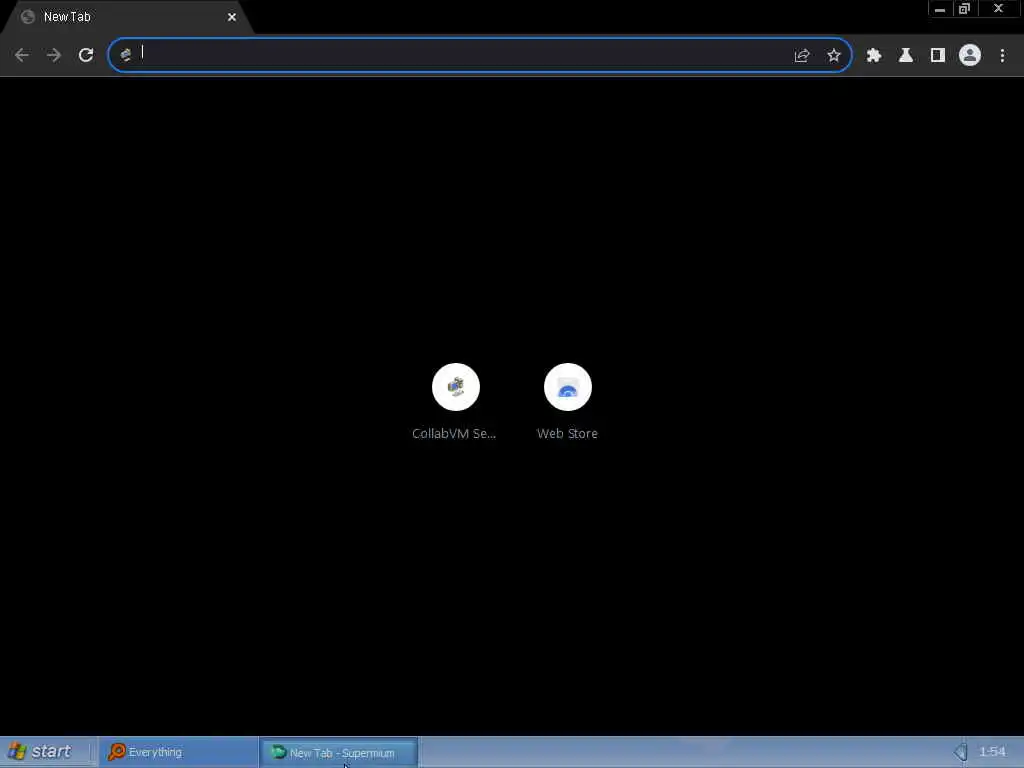Open the three-dot browser menu
This screenshot has height=768, width=1024.
coord(1002,56)
